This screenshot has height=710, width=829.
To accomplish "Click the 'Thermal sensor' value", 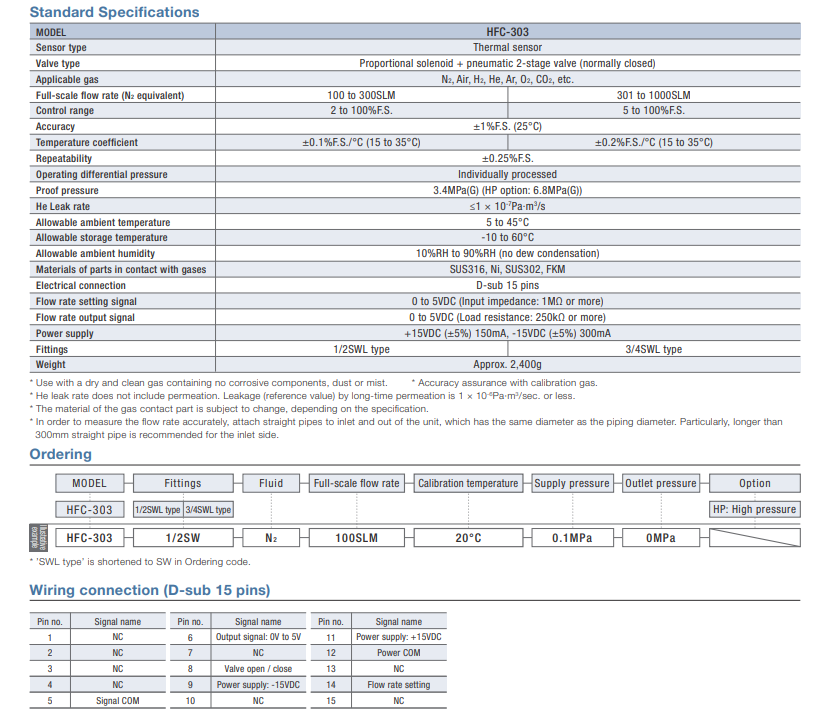I will (x=508, y=48).
